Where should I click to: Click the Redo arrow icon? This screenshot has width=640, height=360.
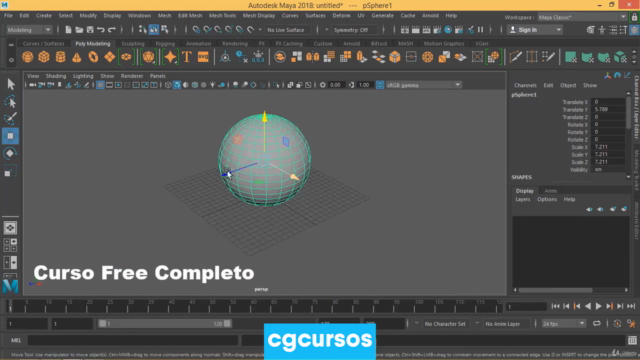click(111, 30)
